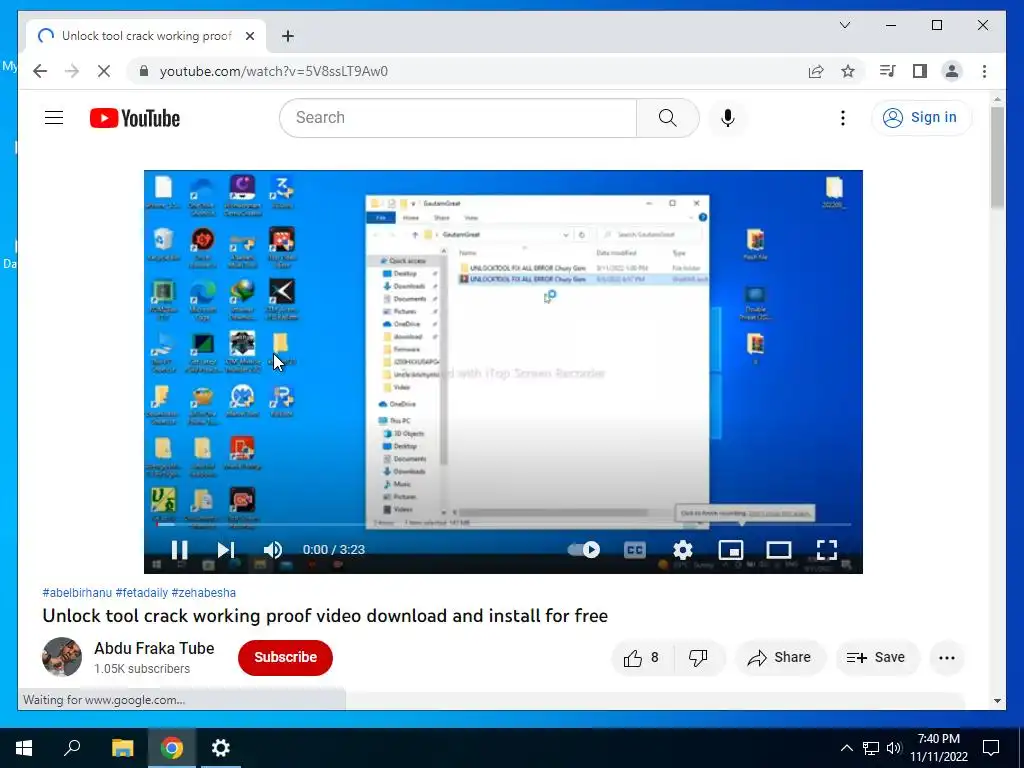This screenshot has width=1024, height=768.
Task: Open the Windows notification center
Action: [x=991, y=748]
